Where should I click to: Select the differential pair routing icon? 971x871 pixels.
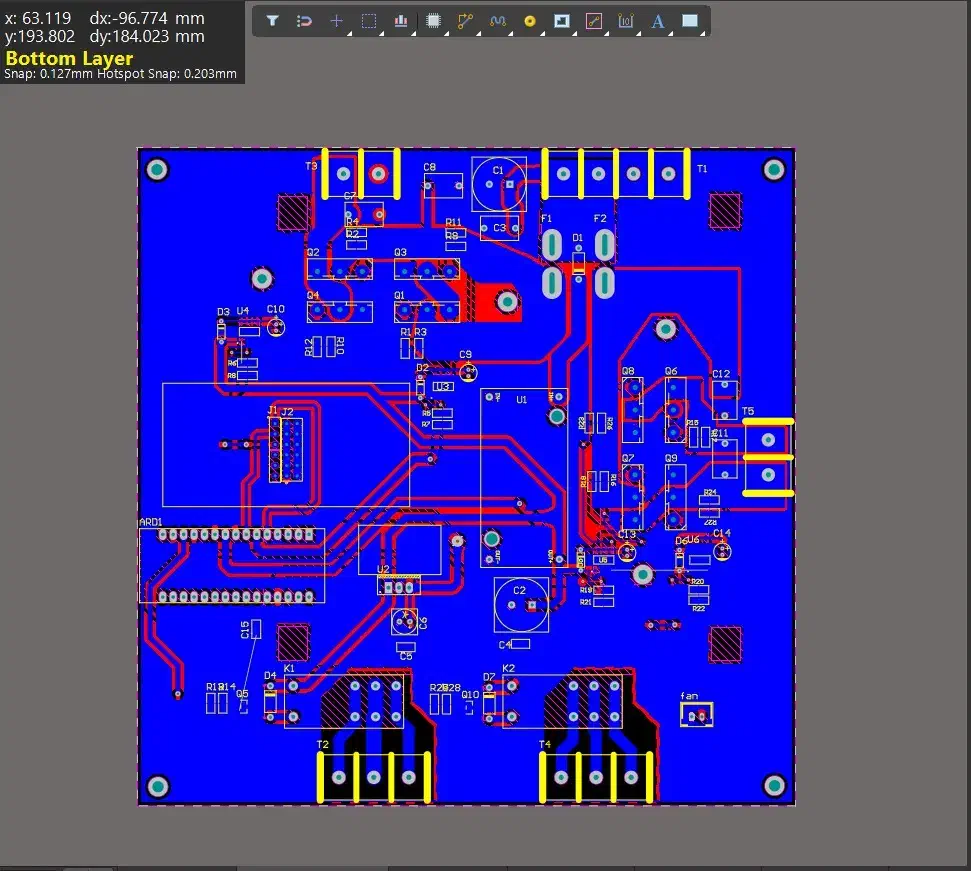pyautogui.click(x=498, y=21)
